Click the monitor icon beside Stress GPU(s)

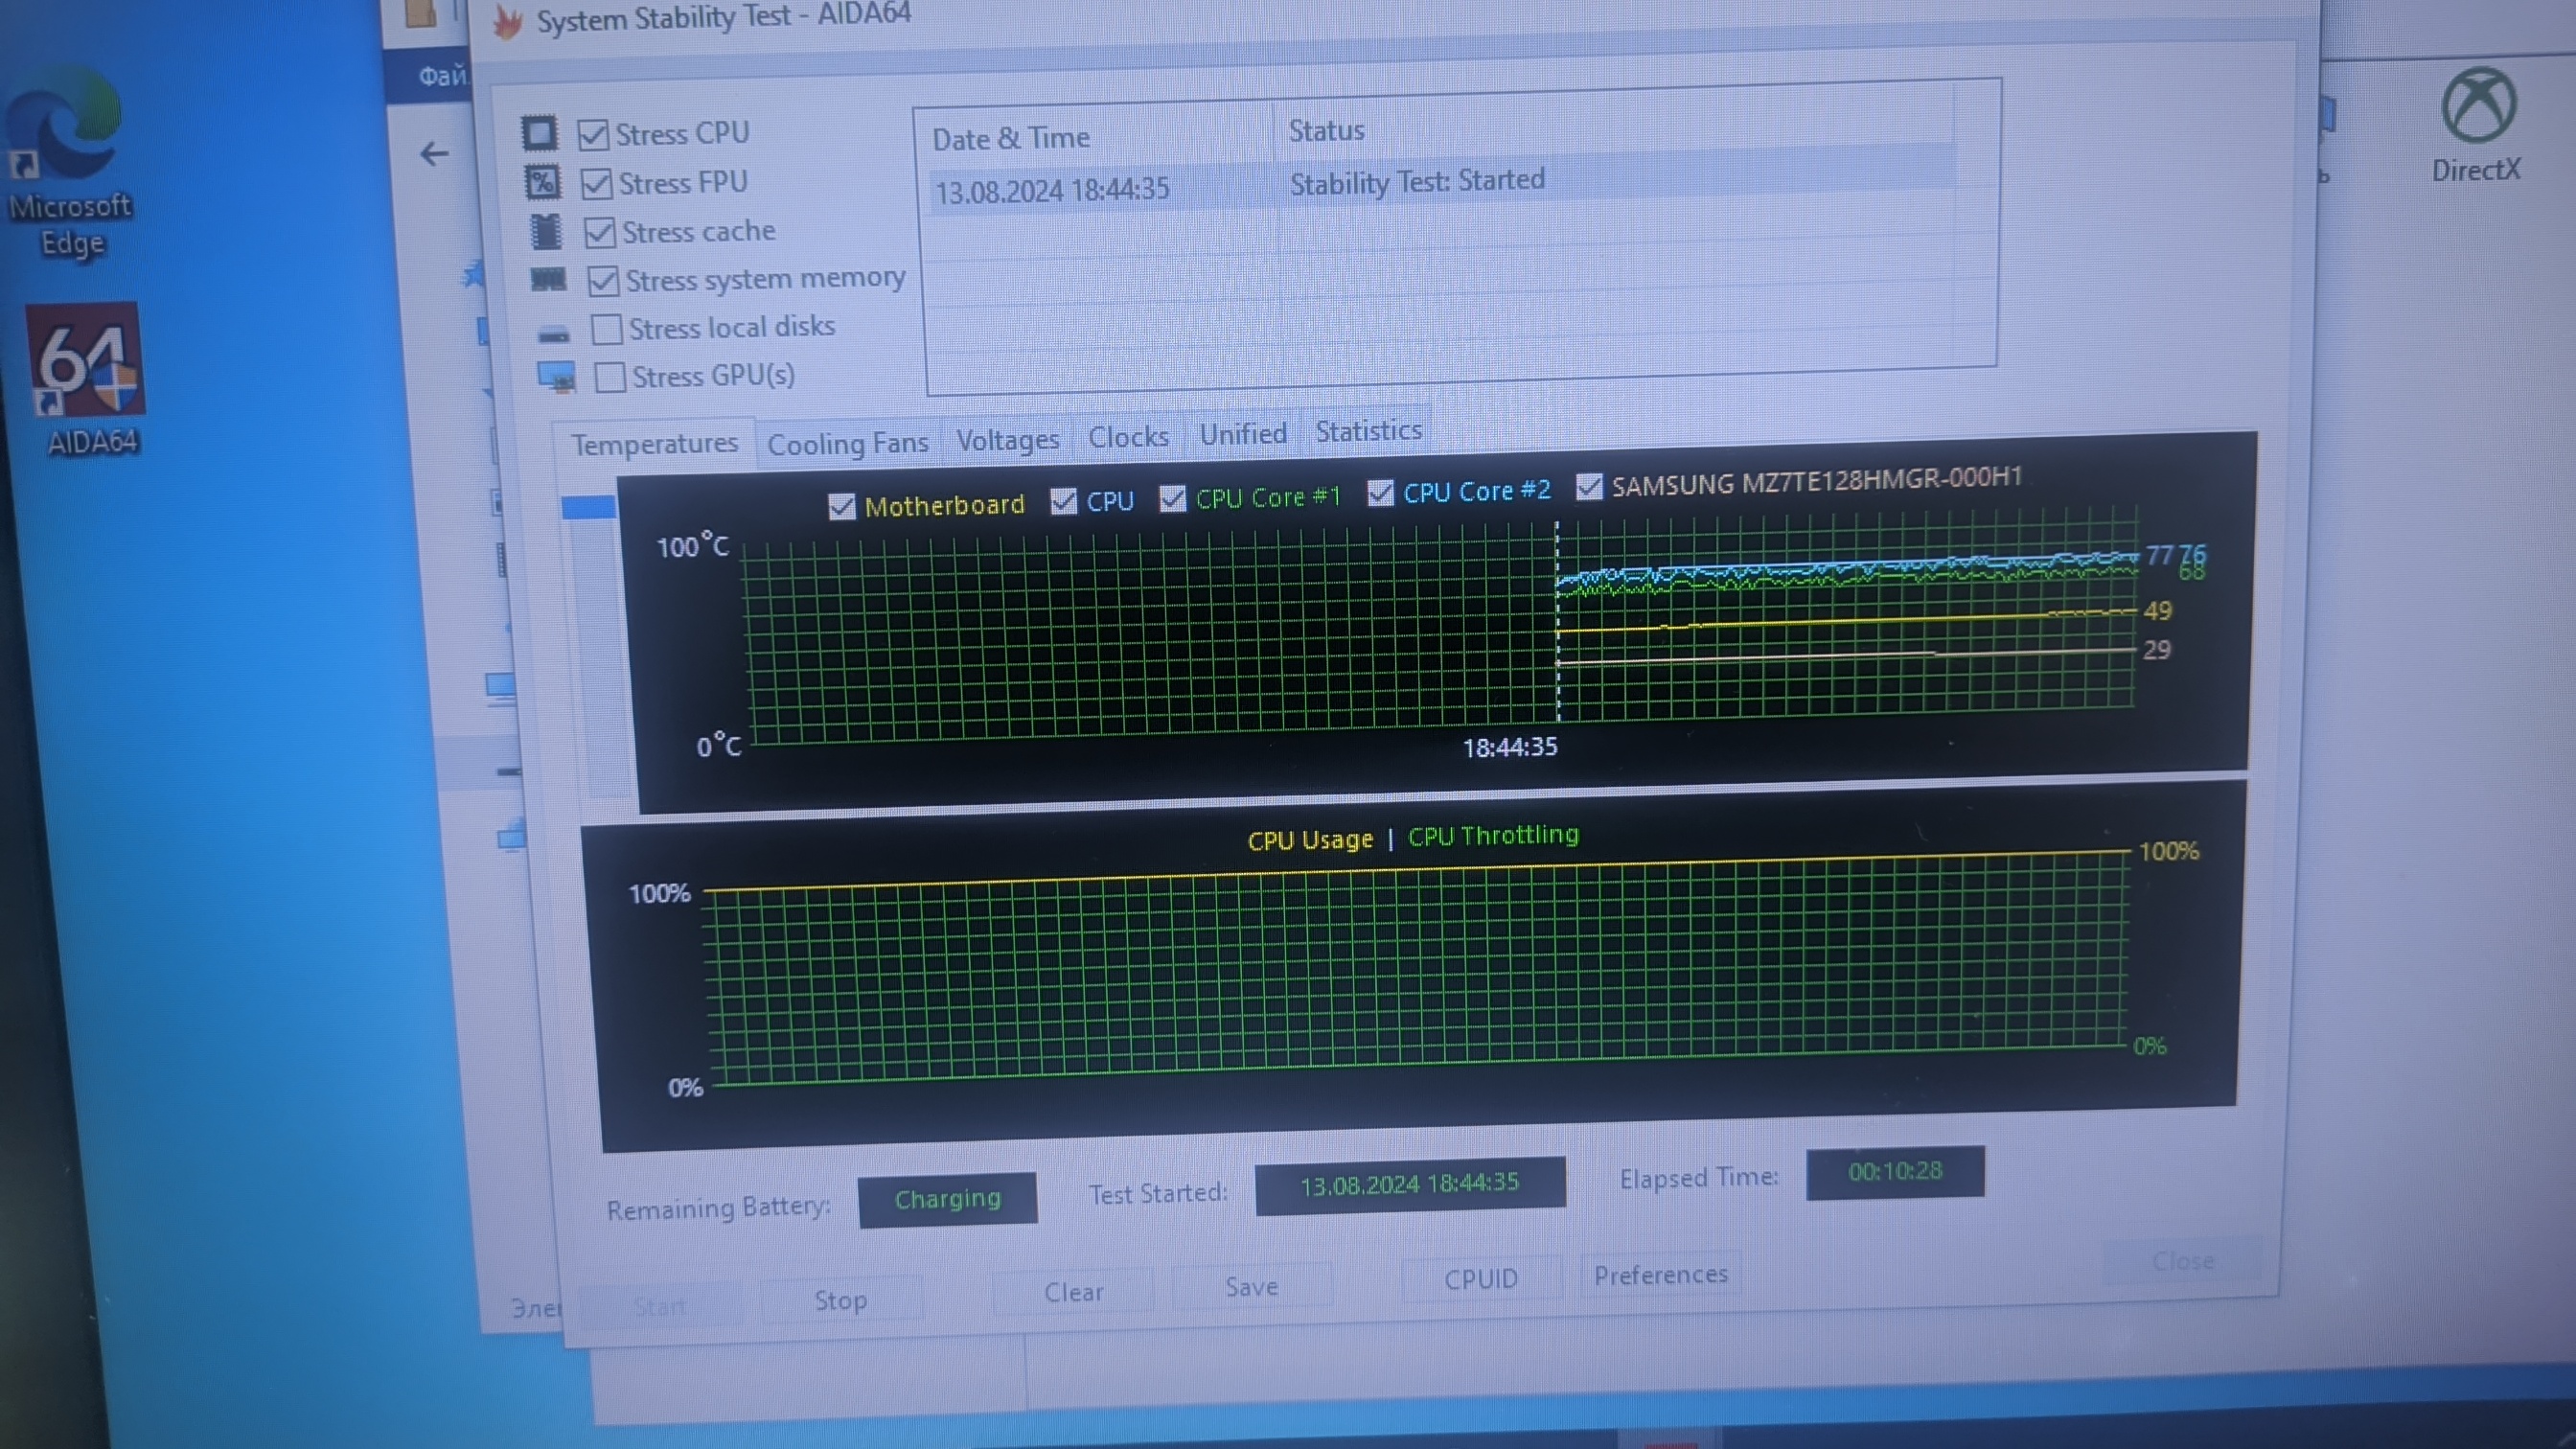click(x=557, y=378)
